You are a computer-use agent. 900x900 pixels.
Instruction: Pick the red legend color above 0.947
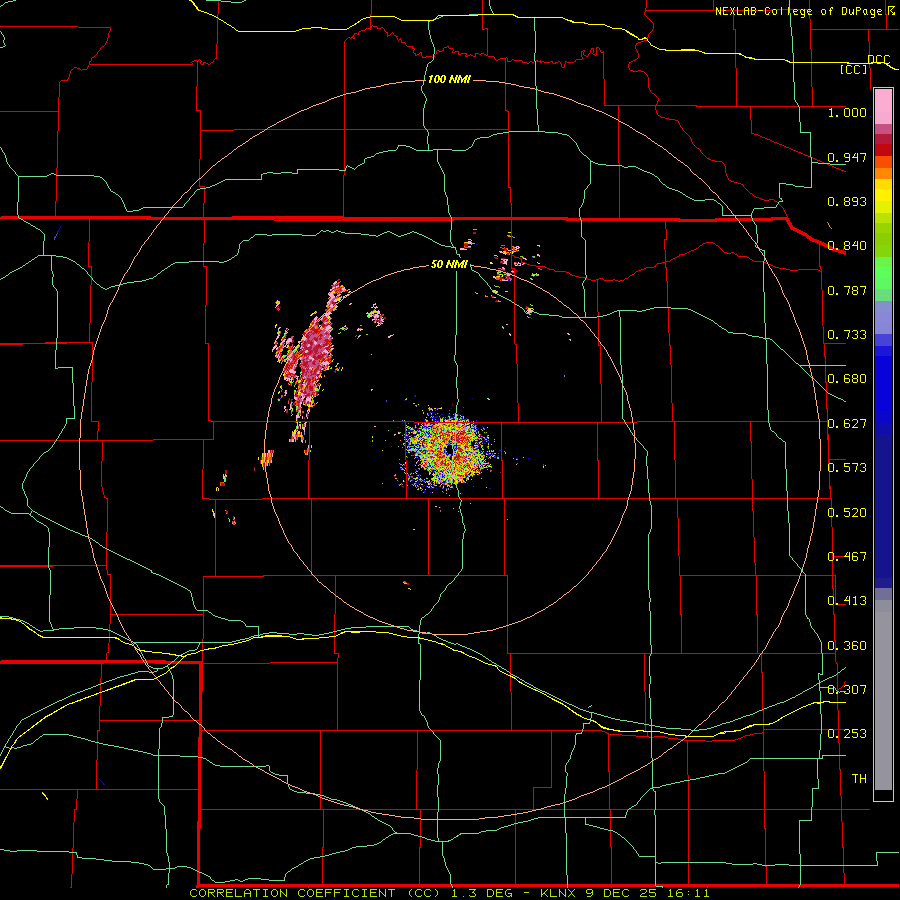(883, 150)
